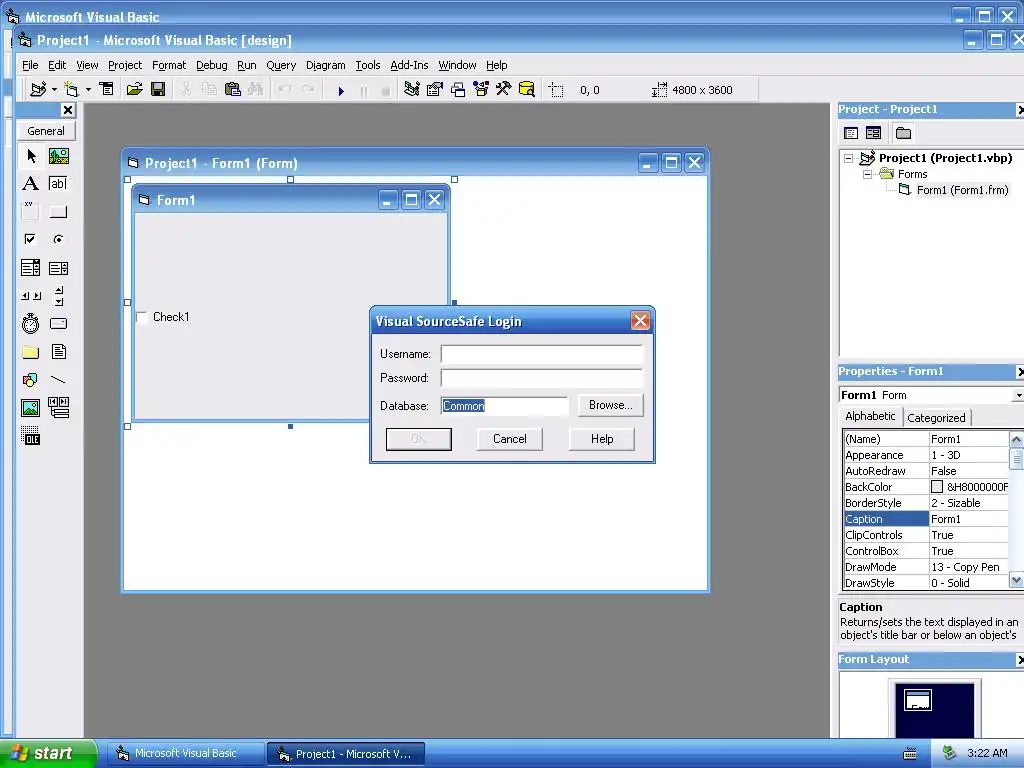This screenshot has height=768, width=1024.
Task: Select the TextBox control tool
Action: pyautogui.click(x=59, y=184)
